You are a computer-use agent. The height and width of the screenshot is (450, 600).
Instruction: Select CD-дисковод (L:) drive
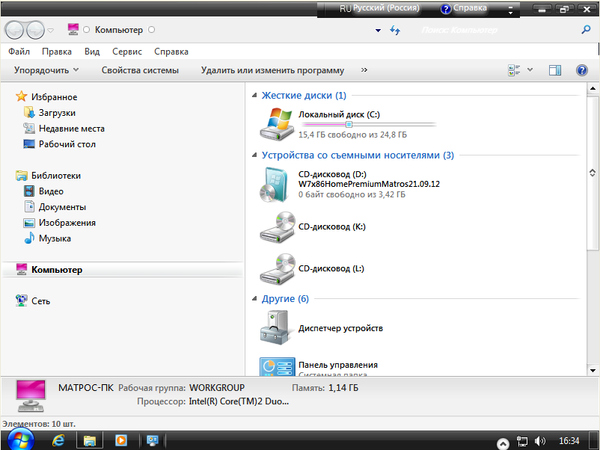point(277,270)
